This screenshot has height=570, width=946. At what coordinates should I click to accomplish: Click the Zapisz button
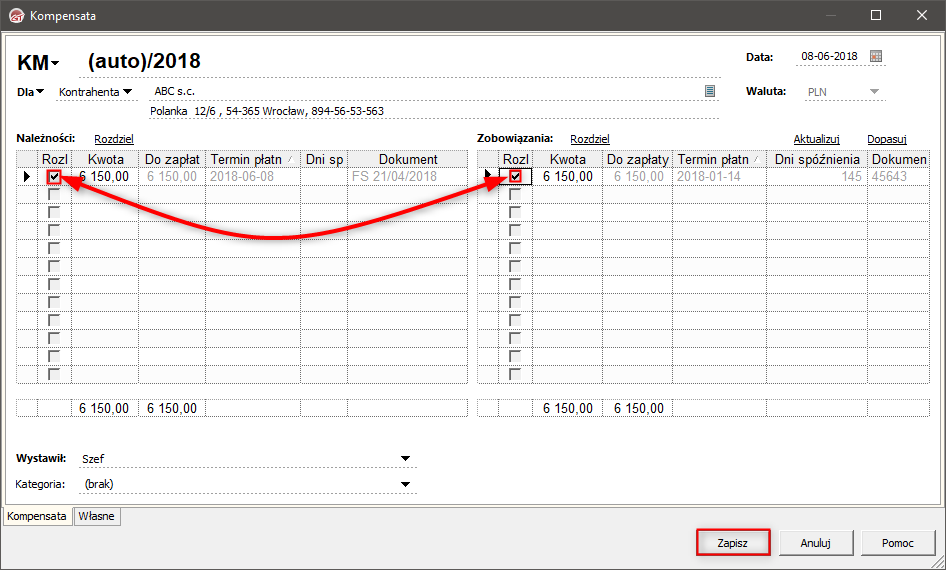[x=733, y=543]
